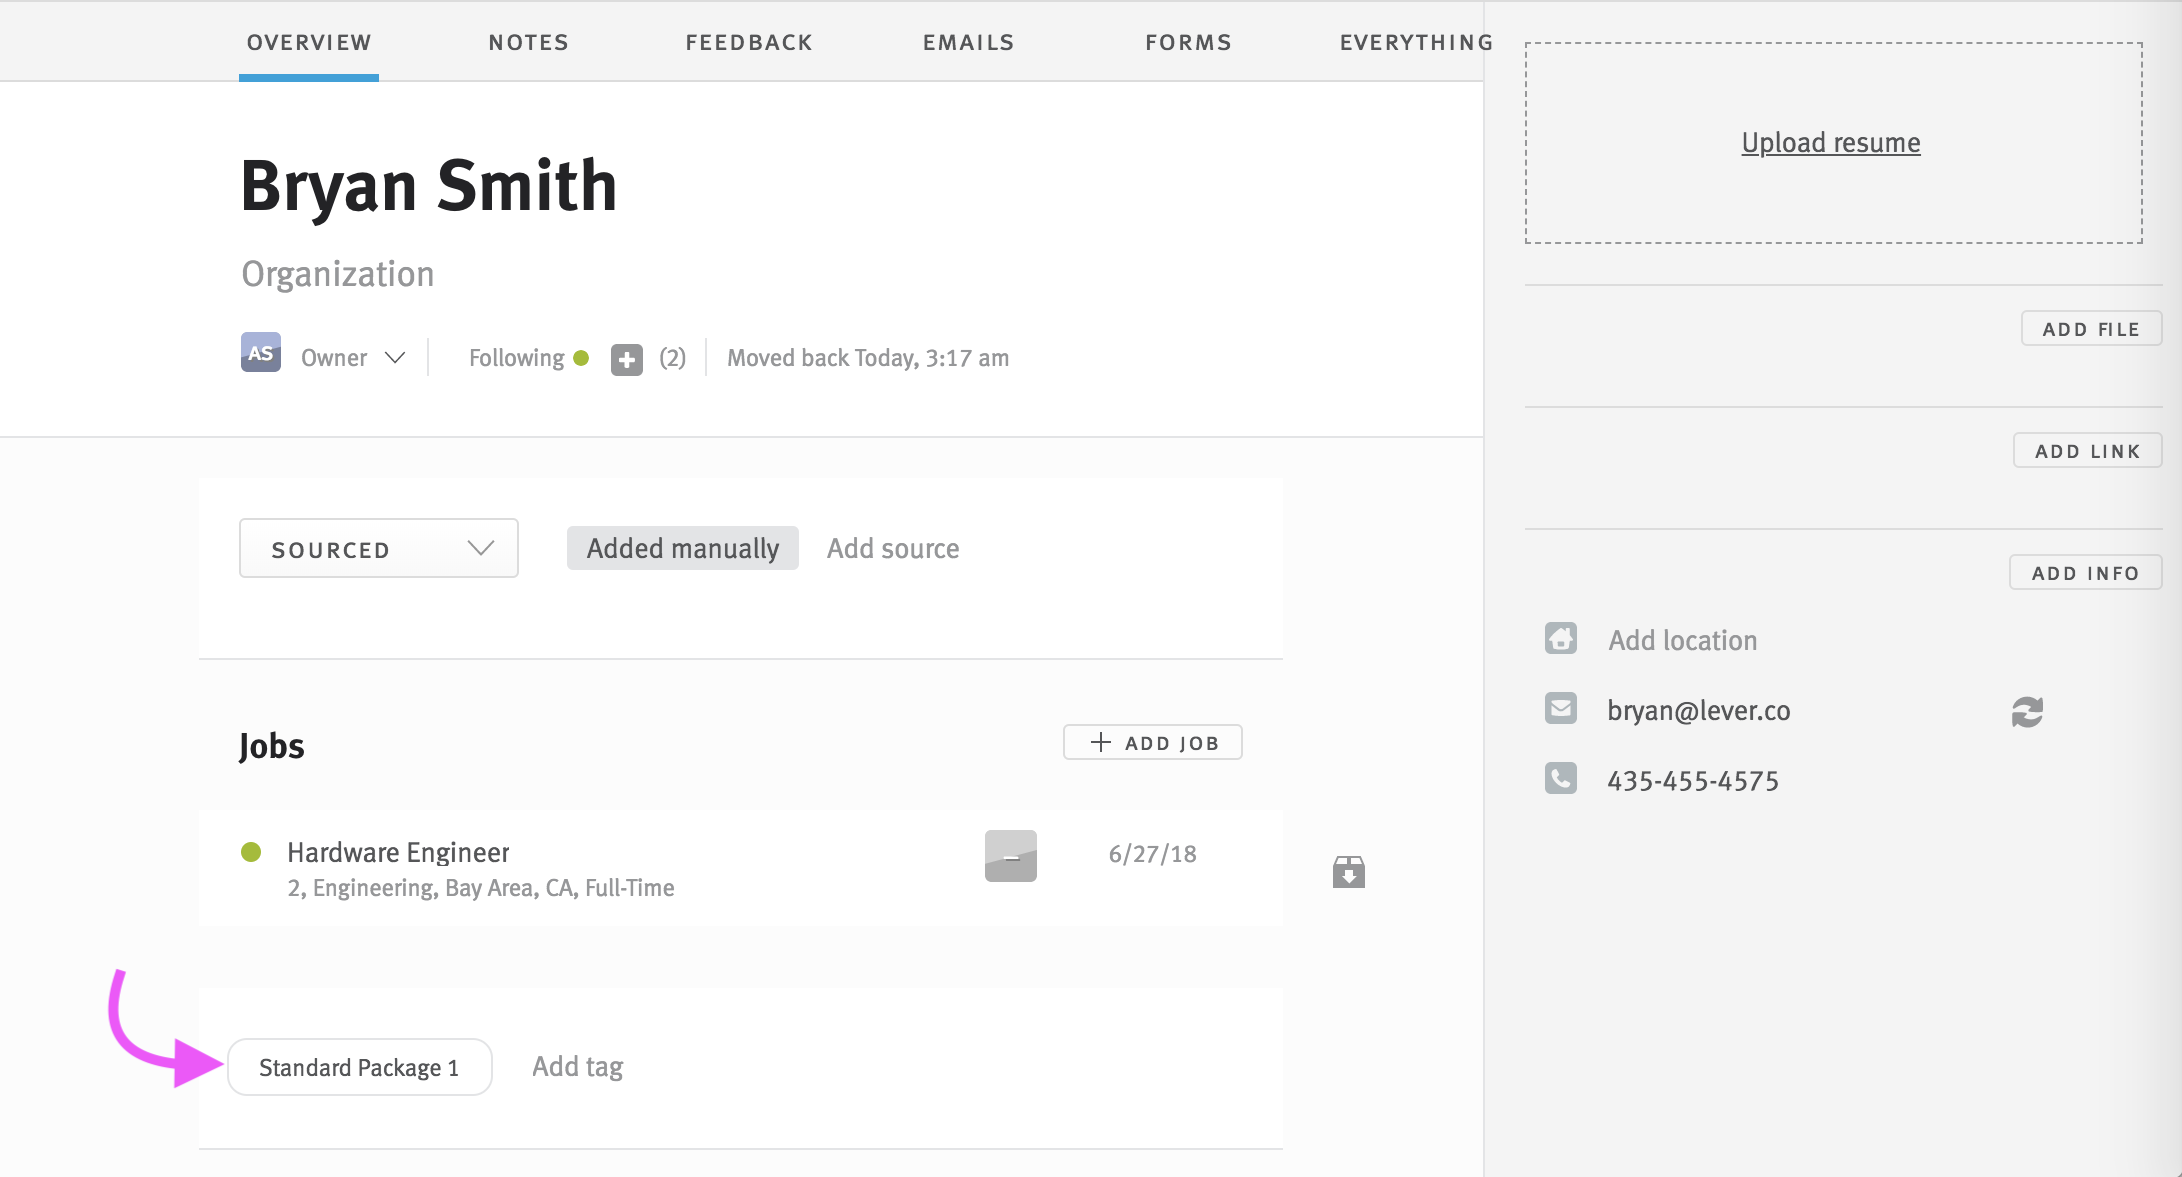Open the Hardware Engineer job posting
This screenshot has width=2182, height=1177.
(398, 852)
